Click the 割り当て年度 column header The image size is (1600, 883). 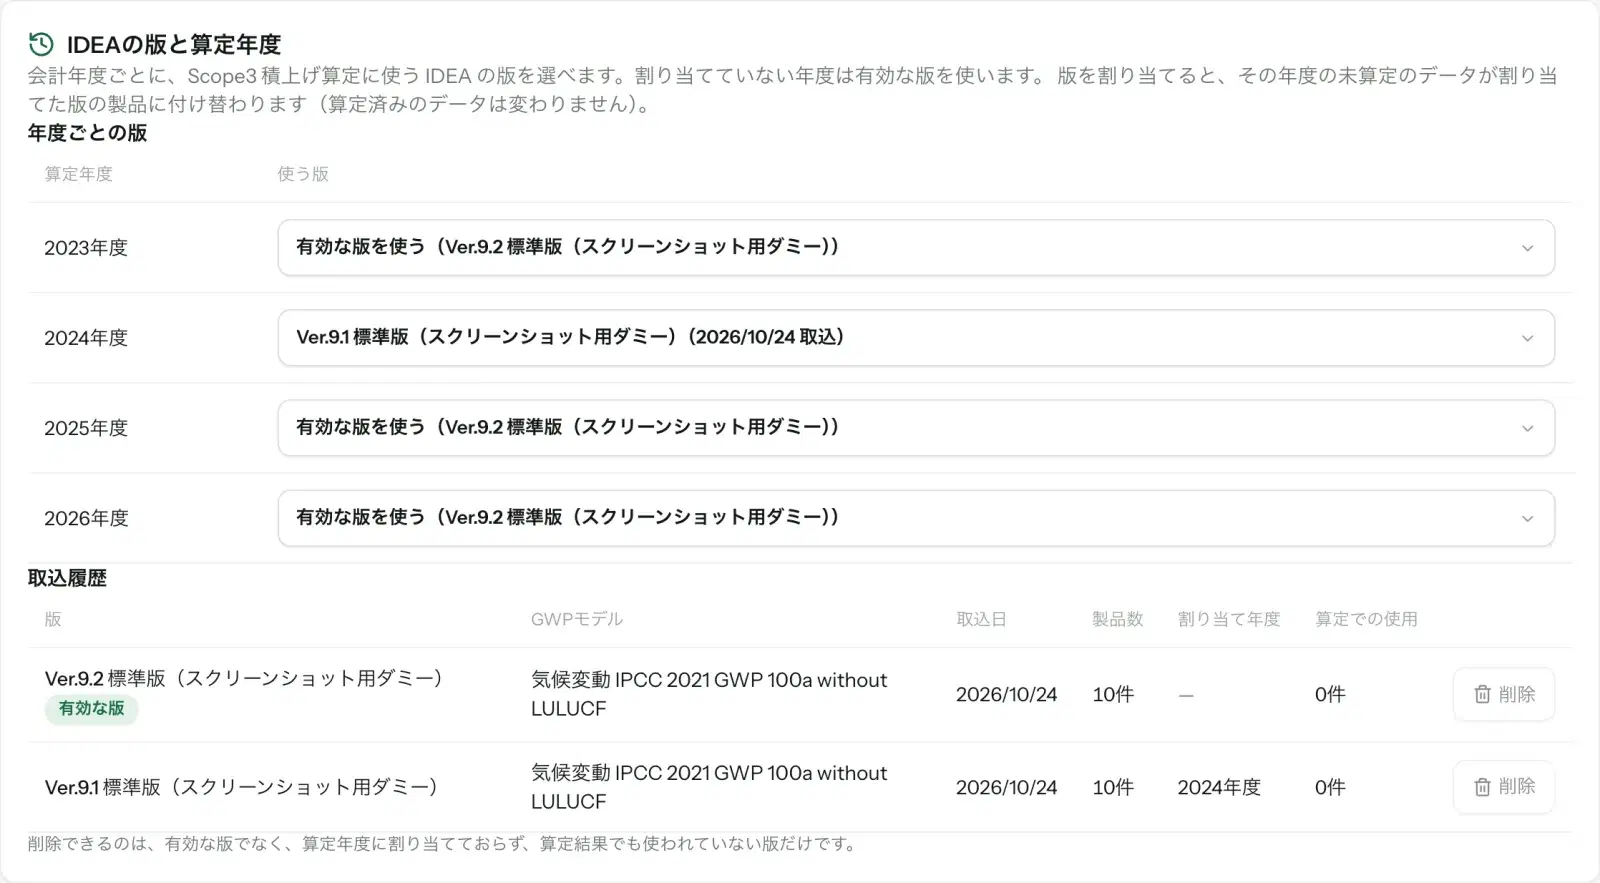pos(1228,619)
